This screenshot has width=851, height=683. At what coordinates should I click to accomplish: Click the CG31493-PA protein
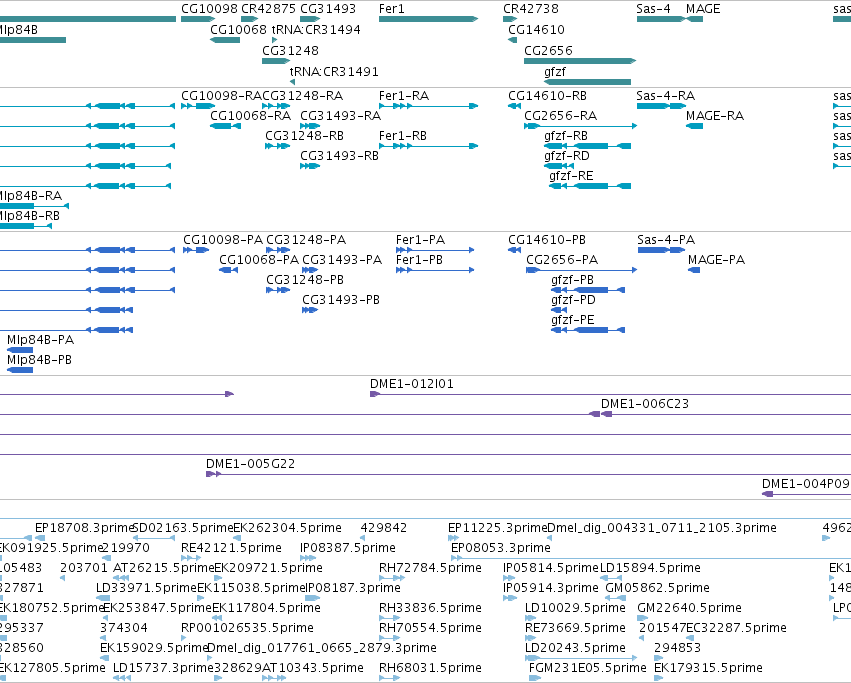pyautogui.click(x=310, y=270)
